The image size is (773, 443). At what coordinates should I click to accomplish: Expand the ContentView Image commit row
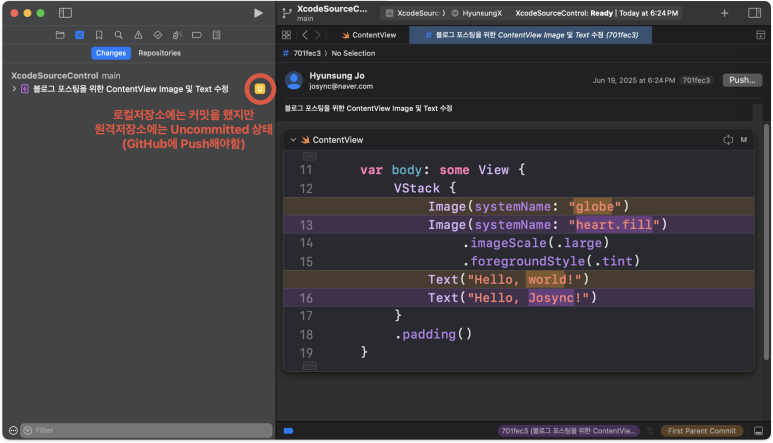click(14, 89)
